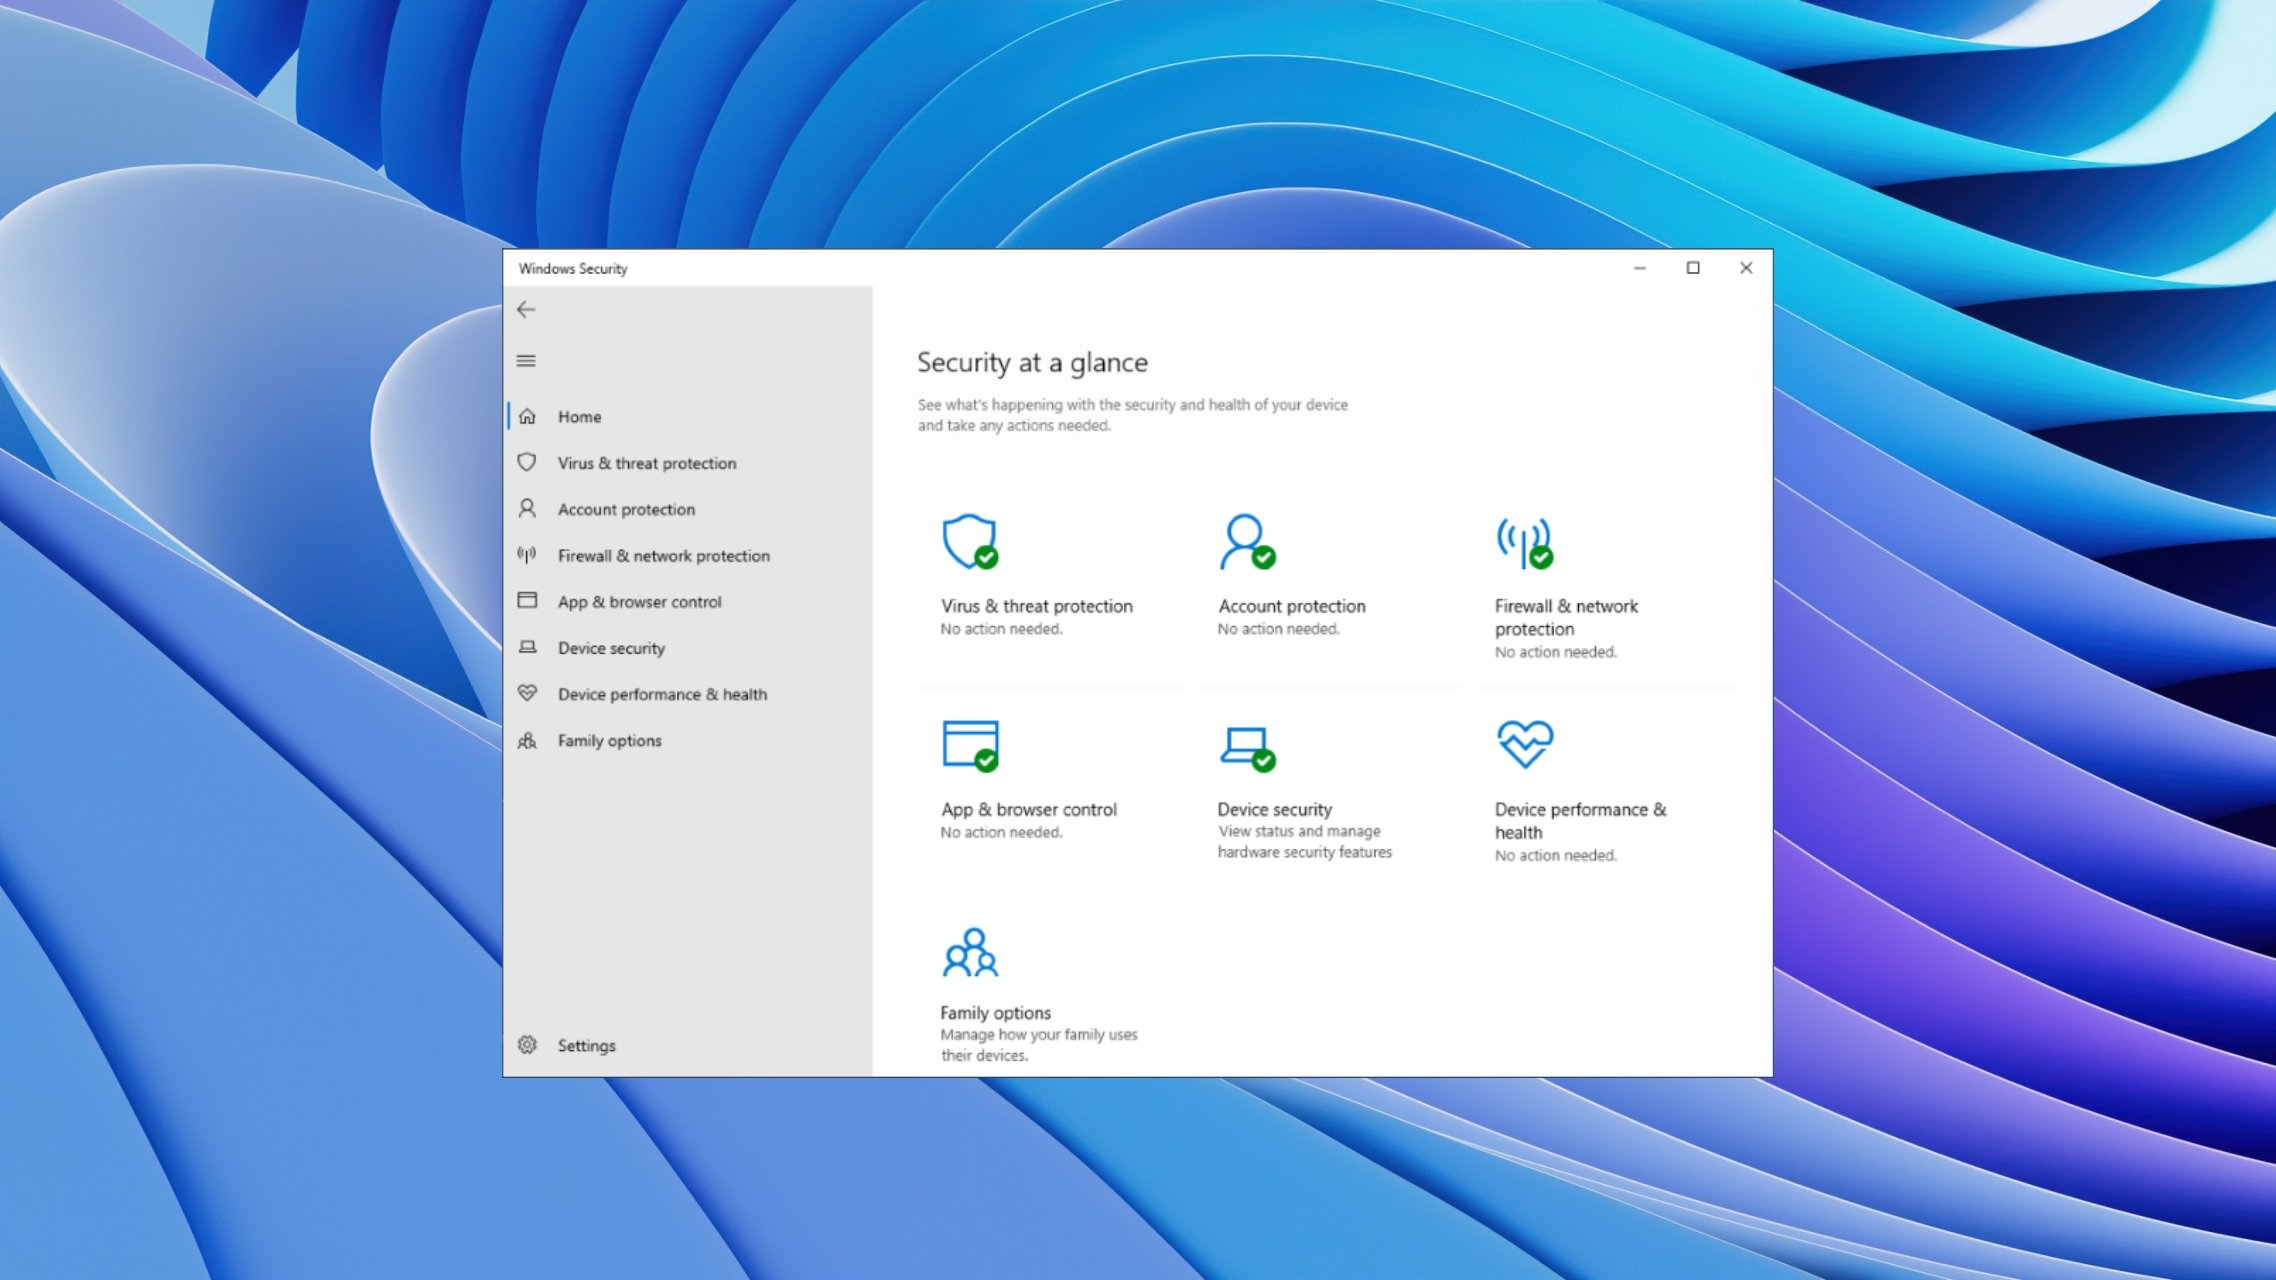This screenshot has height=1280, width=2276.
Task: Go to App & browser control in sidebar
Action: click(x=687, y=601)
